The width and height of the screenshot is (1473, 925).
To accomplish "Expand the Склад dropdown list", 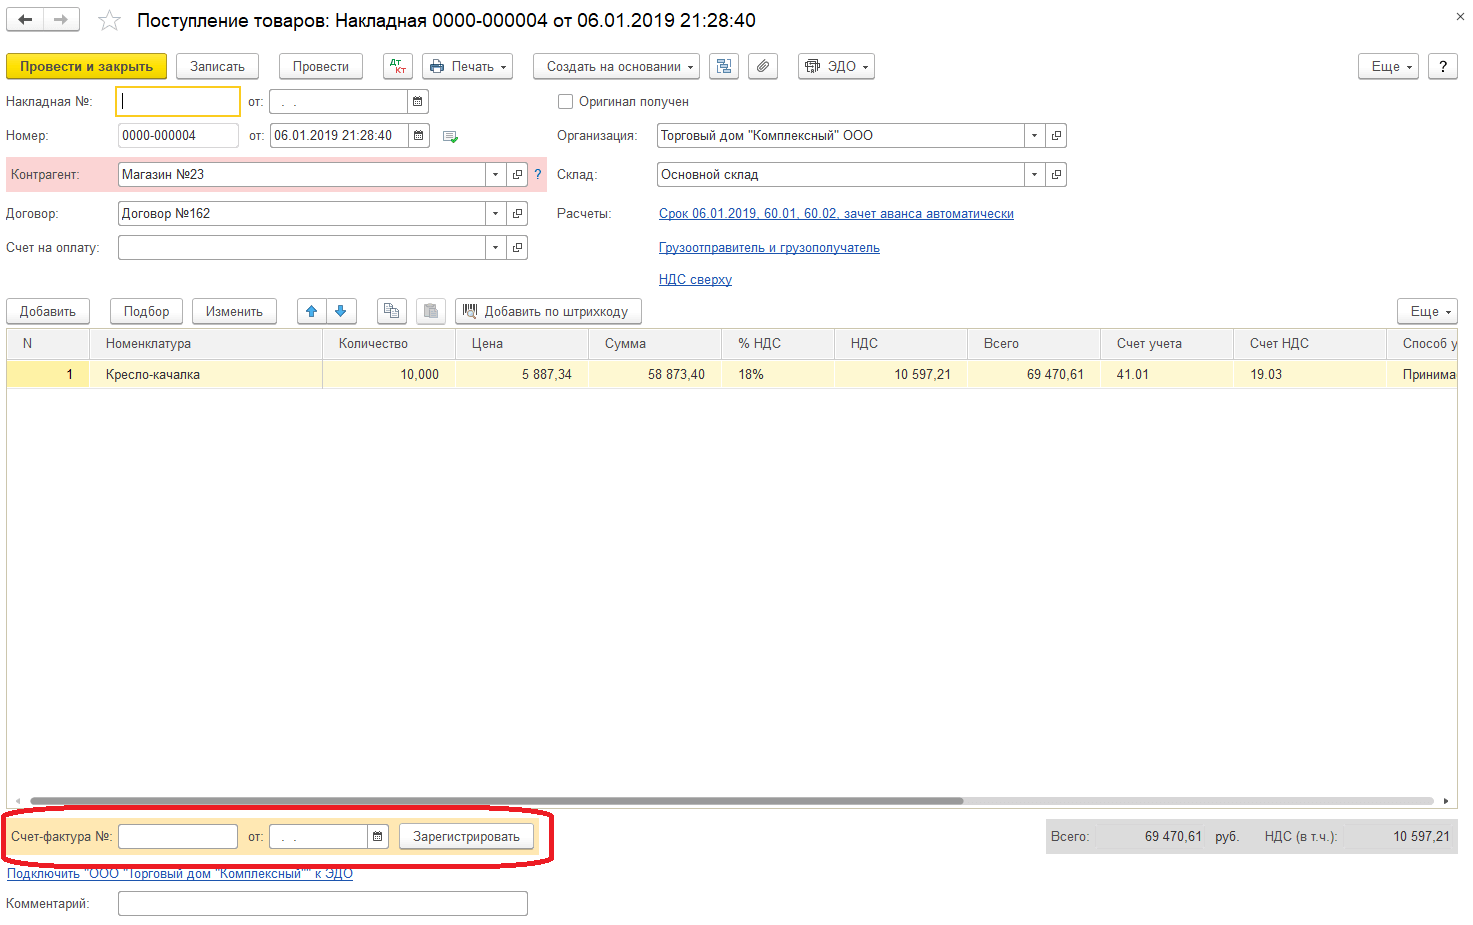I will [1034, 175].
